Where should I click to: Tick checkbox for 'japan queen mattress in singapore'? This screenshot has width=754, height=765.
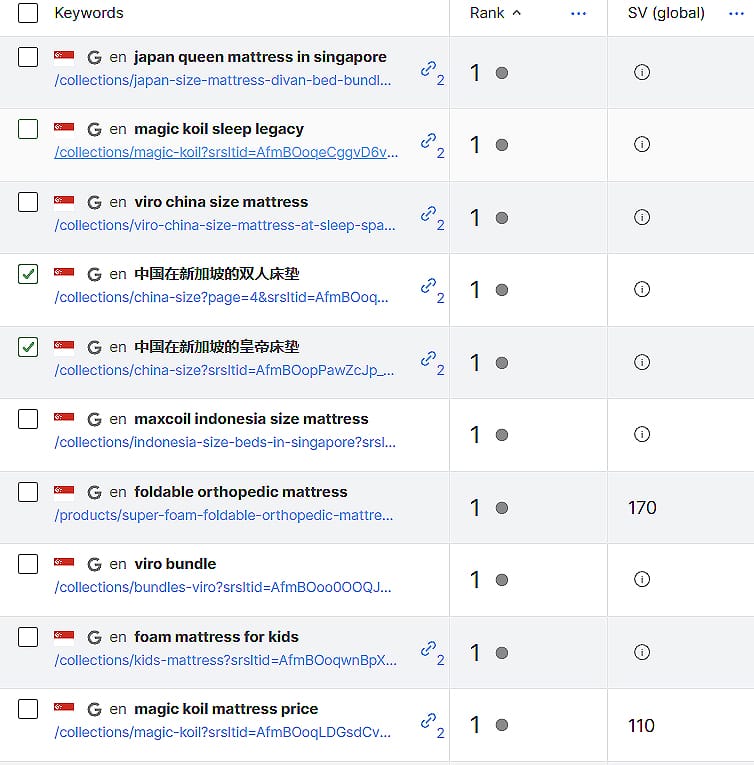[x=28, y=57]
